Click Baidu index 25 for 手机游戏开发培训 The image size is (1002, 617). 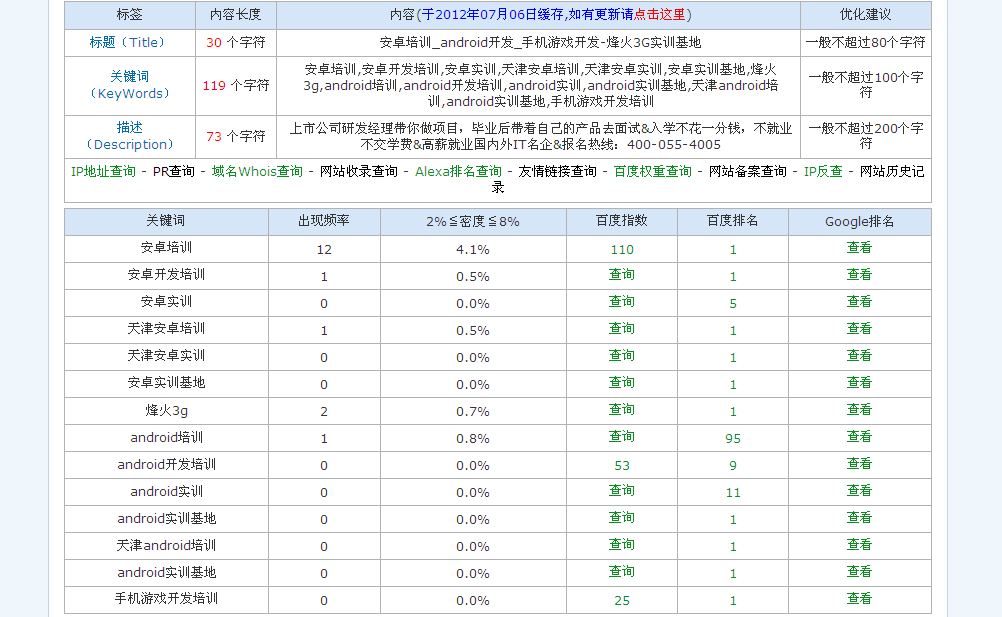622,600
